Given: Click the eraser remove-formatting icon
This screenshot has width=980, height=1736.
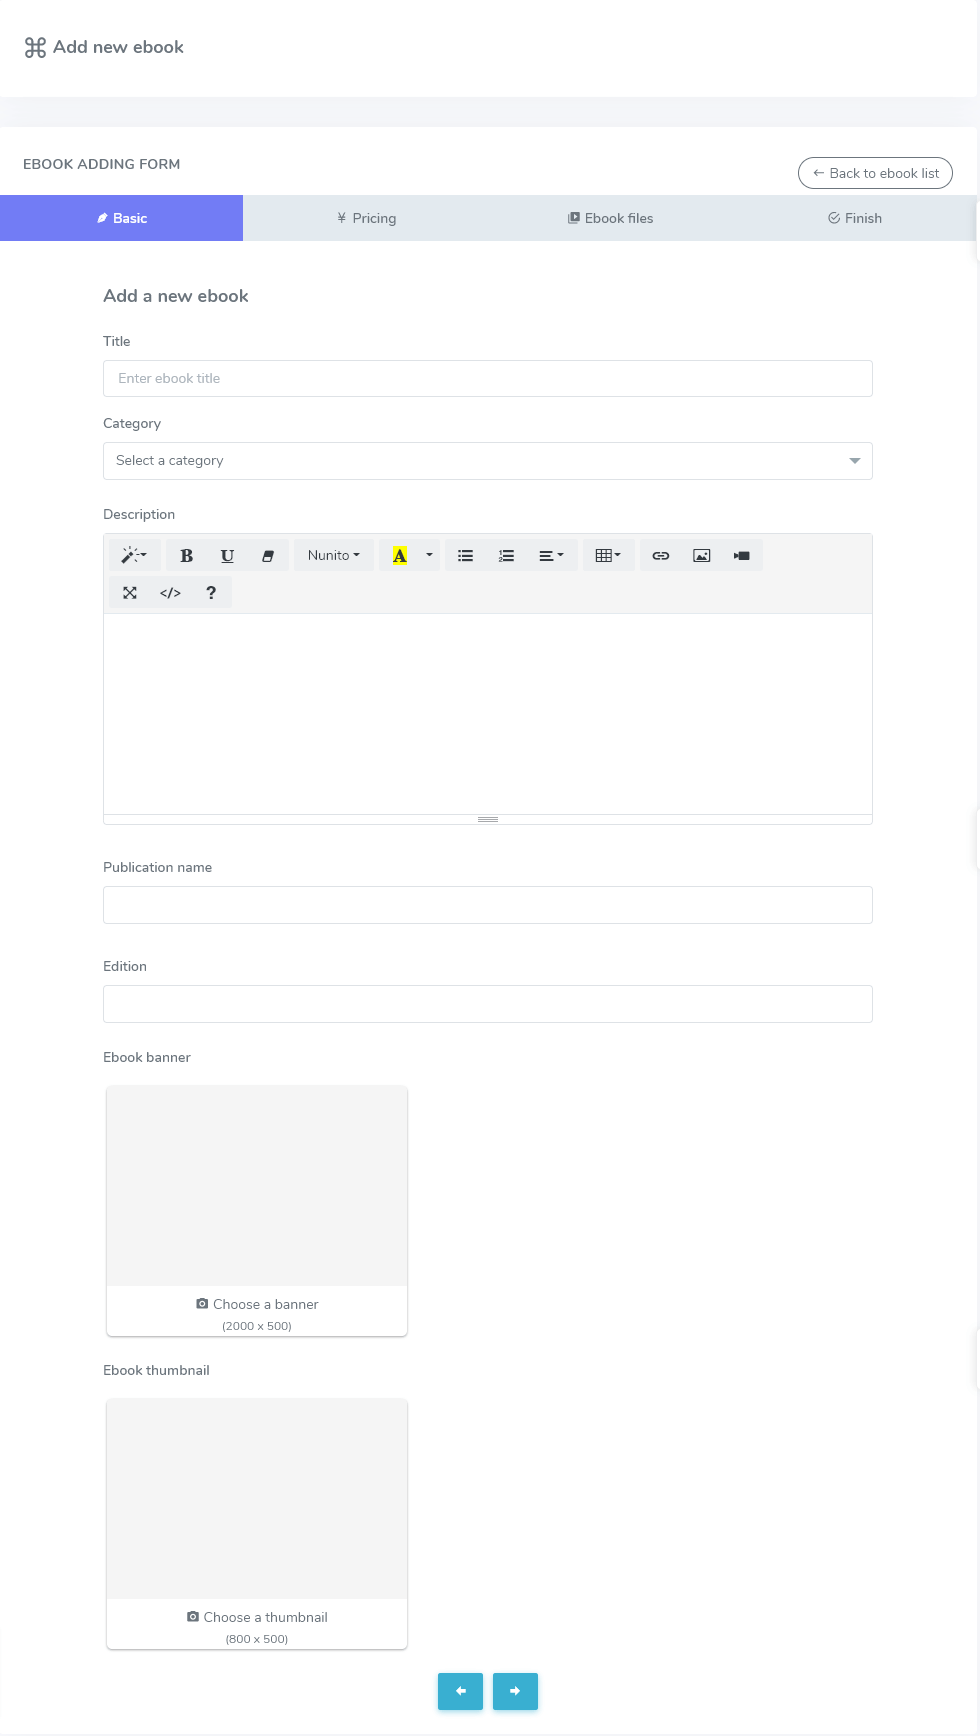Looking at the screenshot, I should pyautogui.click(x=268, y=556).
